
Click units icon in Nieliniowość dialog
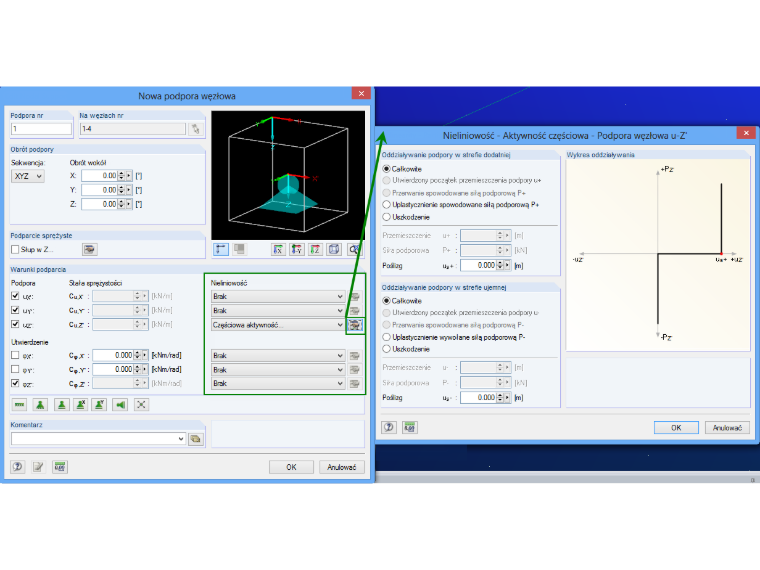pos(410,428)
